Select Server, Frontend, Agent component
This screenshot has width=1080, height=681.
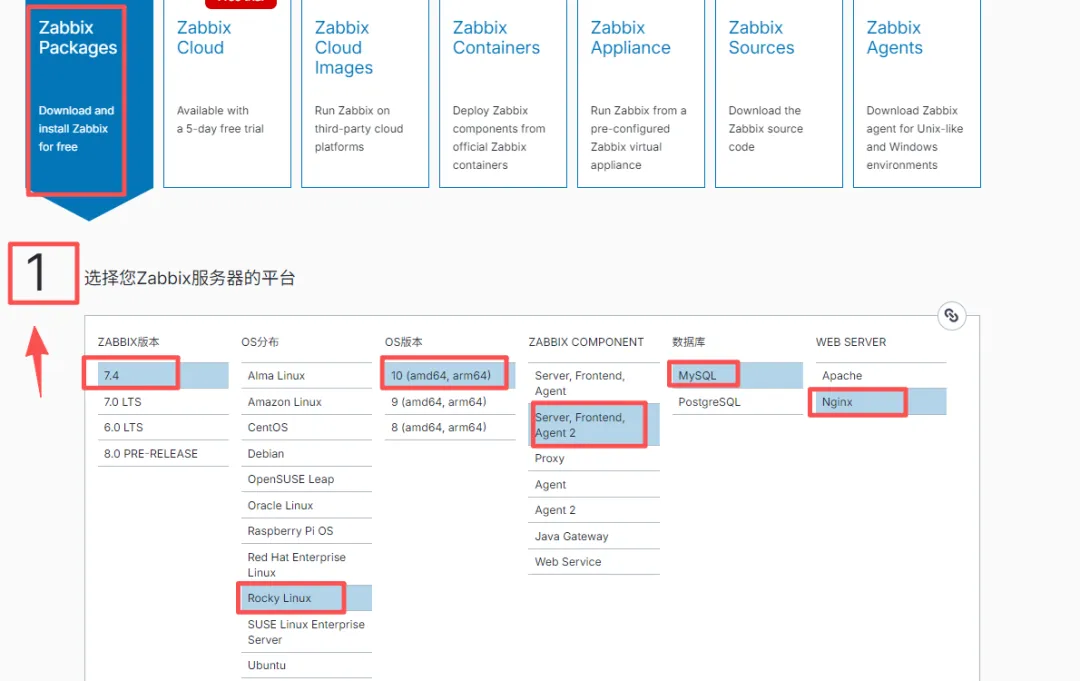click(594, 383)
